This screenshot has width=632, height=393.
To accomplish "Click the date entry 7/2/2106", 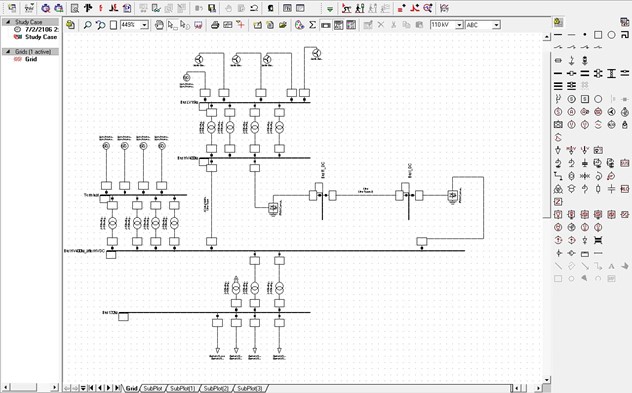I will (x=42, y=29).
